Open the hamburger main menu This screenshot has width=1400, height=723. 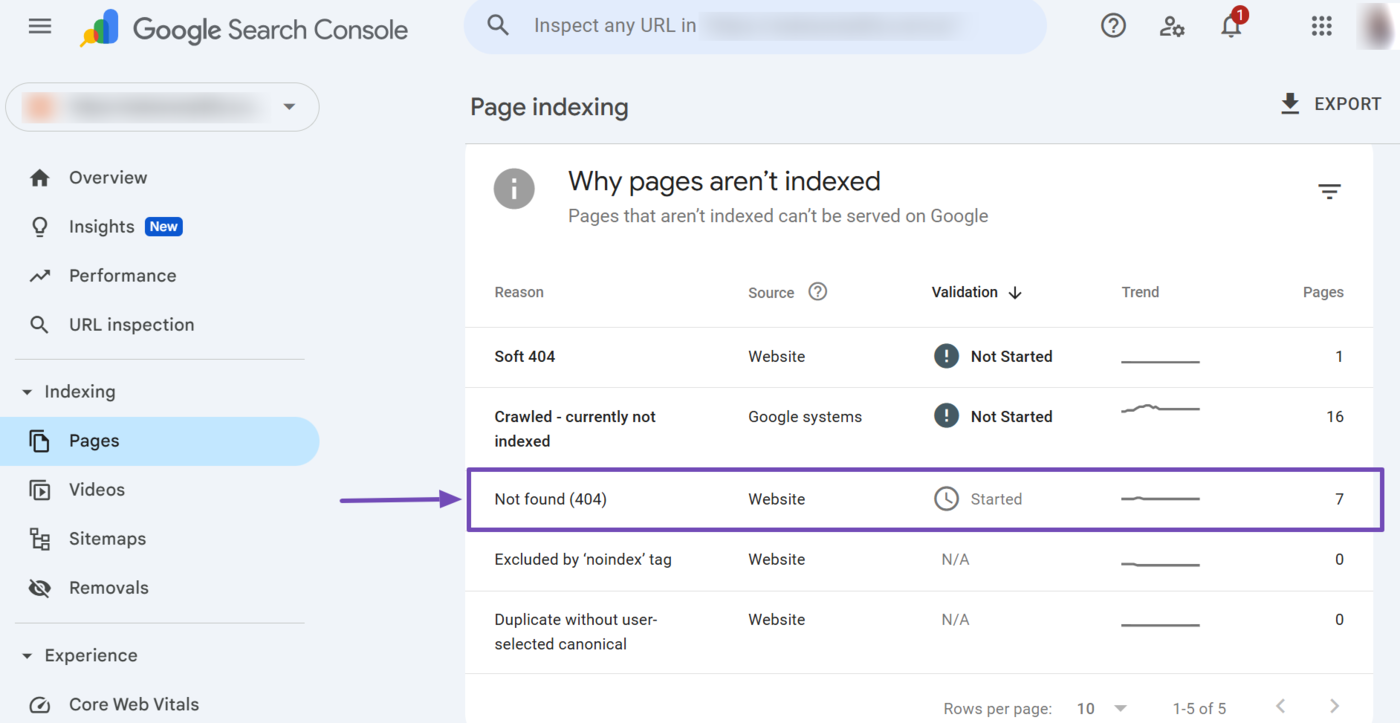click(40, 27)
